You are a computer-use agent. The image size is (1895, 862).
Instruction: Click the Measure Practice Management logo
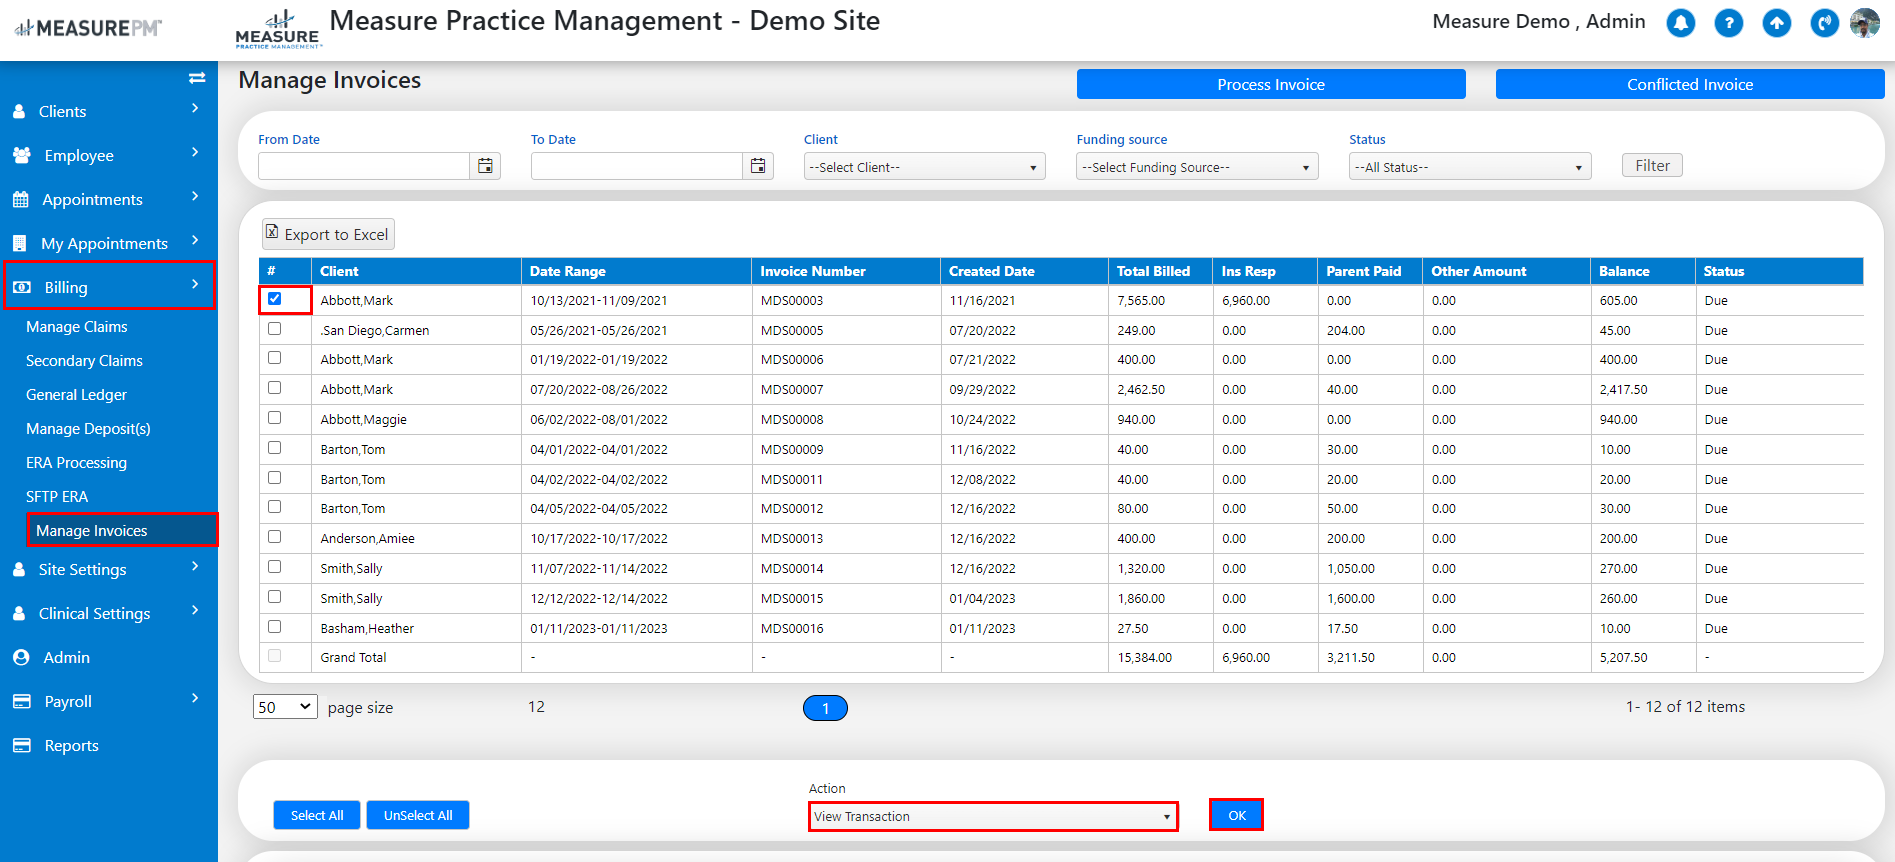(278, 30)
